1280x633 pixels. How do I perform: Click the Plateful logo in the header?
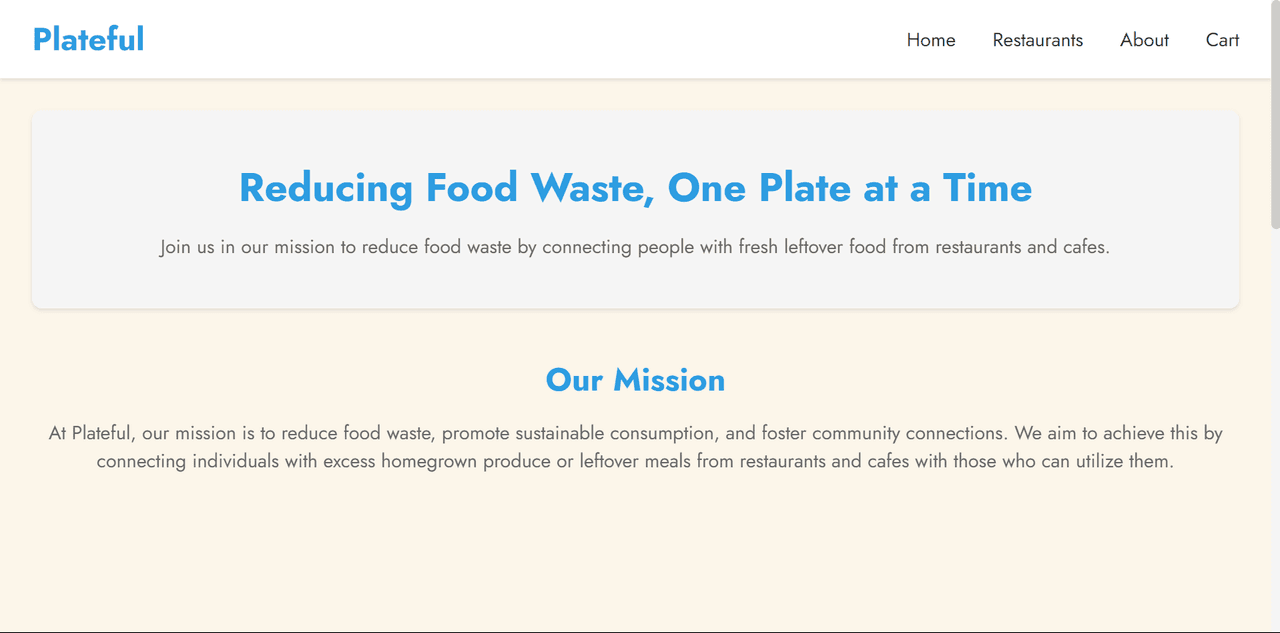[89, 39]
